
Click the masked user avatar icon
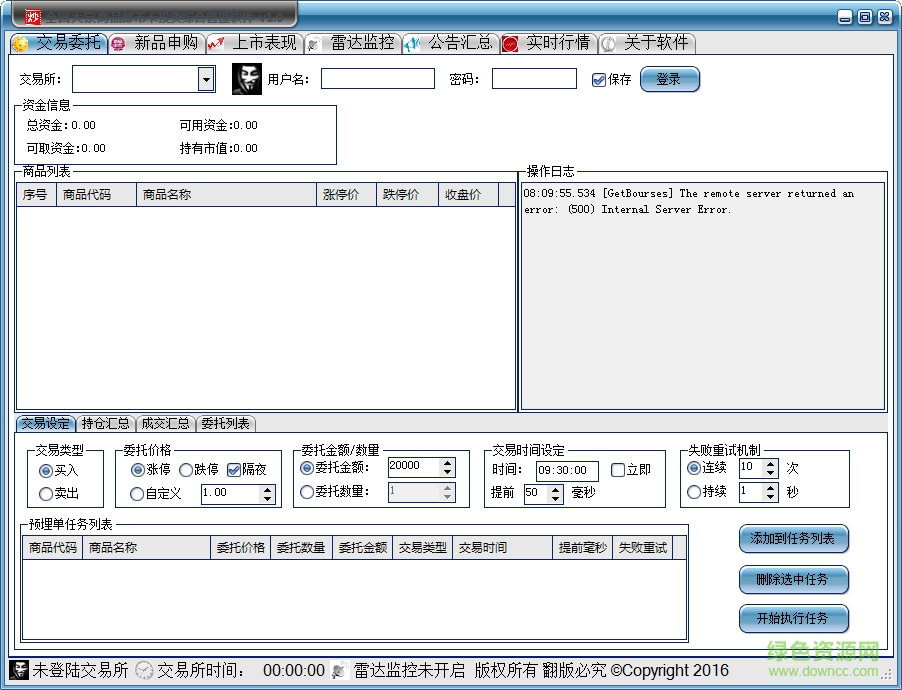point(247,79)
